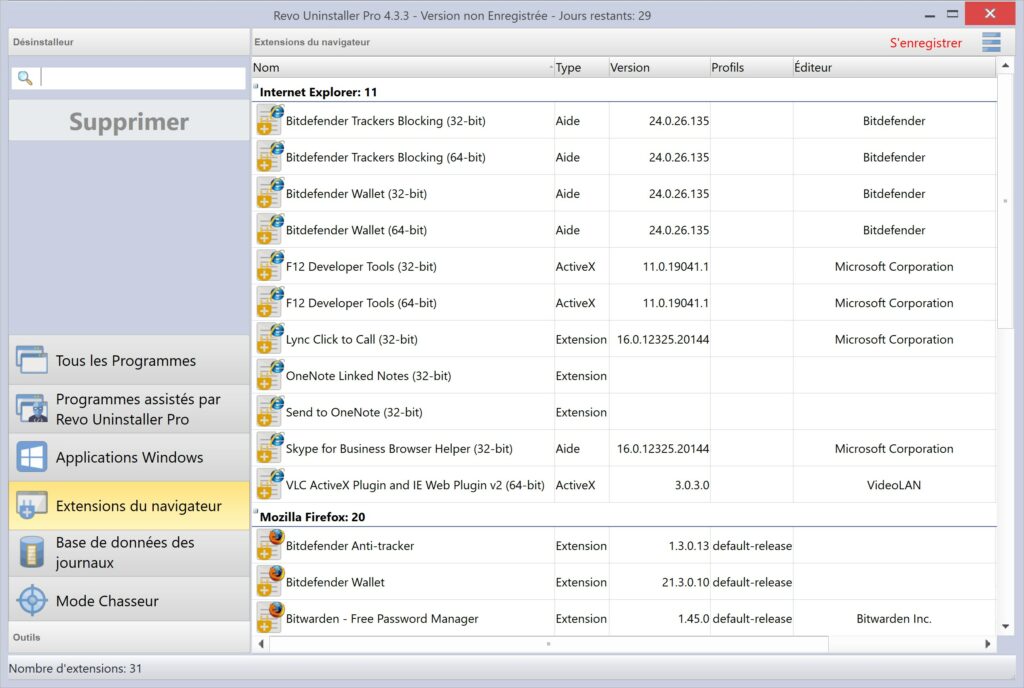Open Programmes assistés par Revo Uninstaller Pro
Image resolution: width=1024 pixels, height=688 pixels.
pos(129,409)
